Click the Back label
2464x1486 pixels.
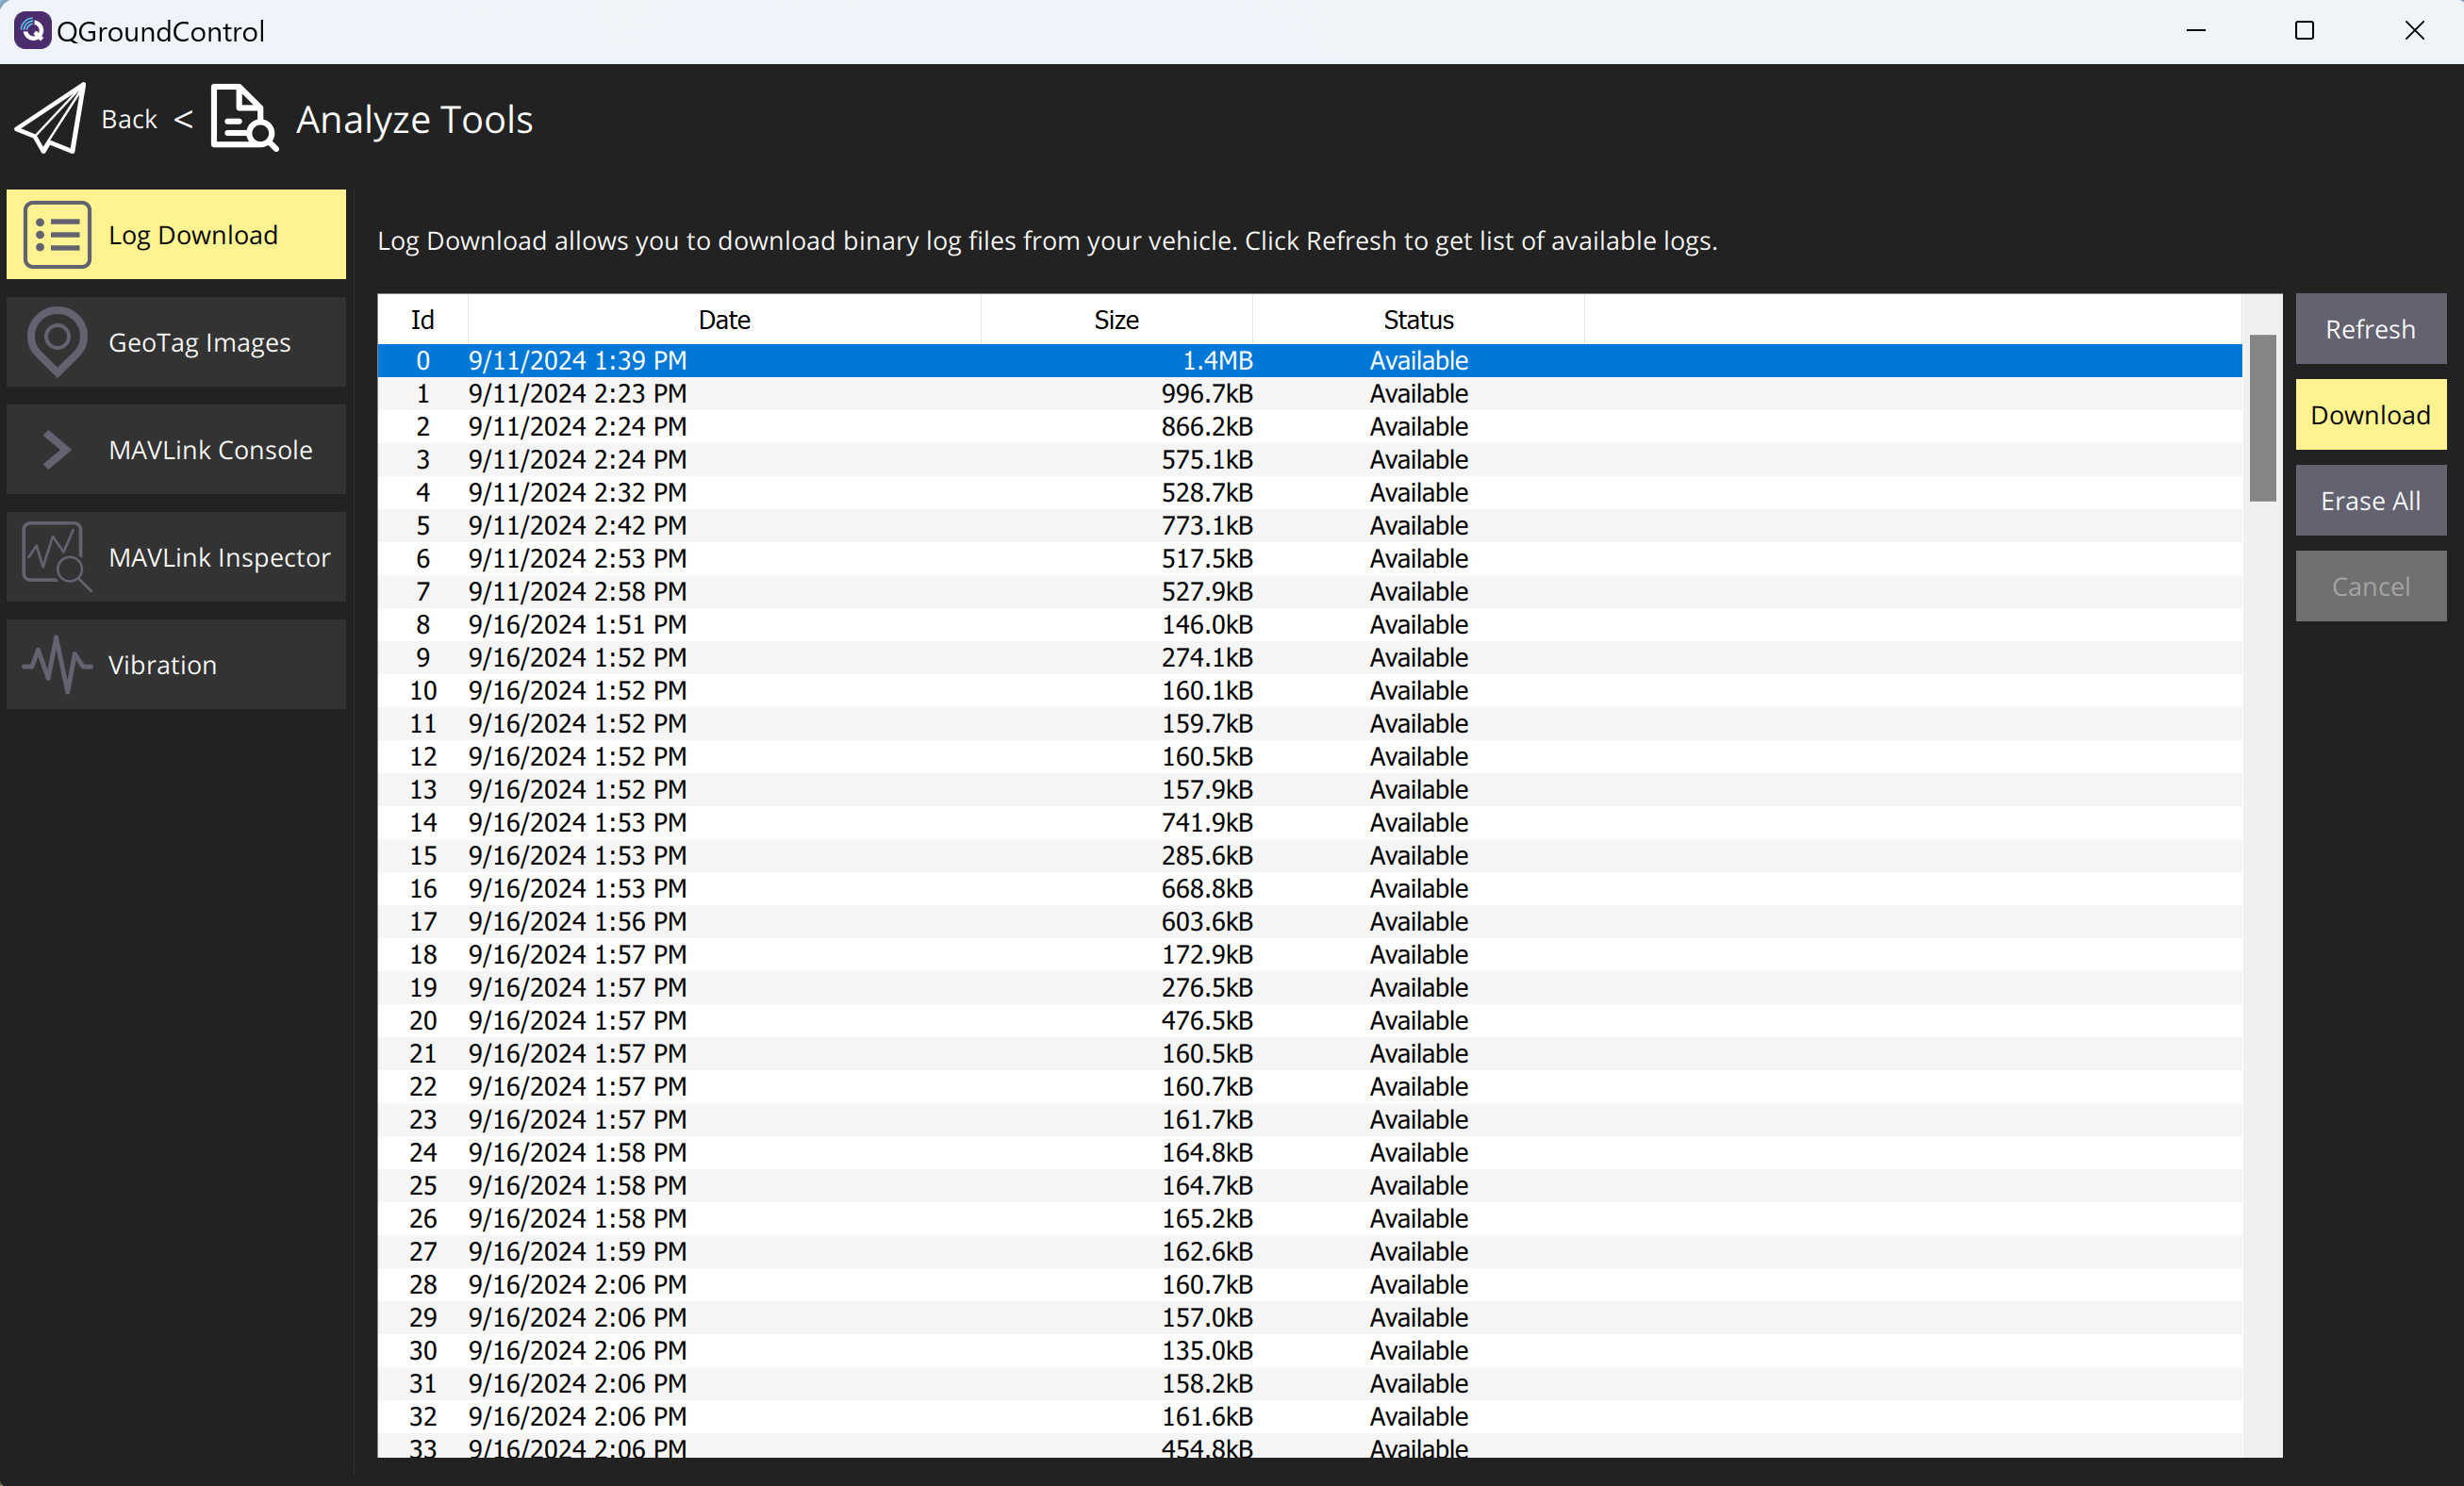(x=129, y=119)
